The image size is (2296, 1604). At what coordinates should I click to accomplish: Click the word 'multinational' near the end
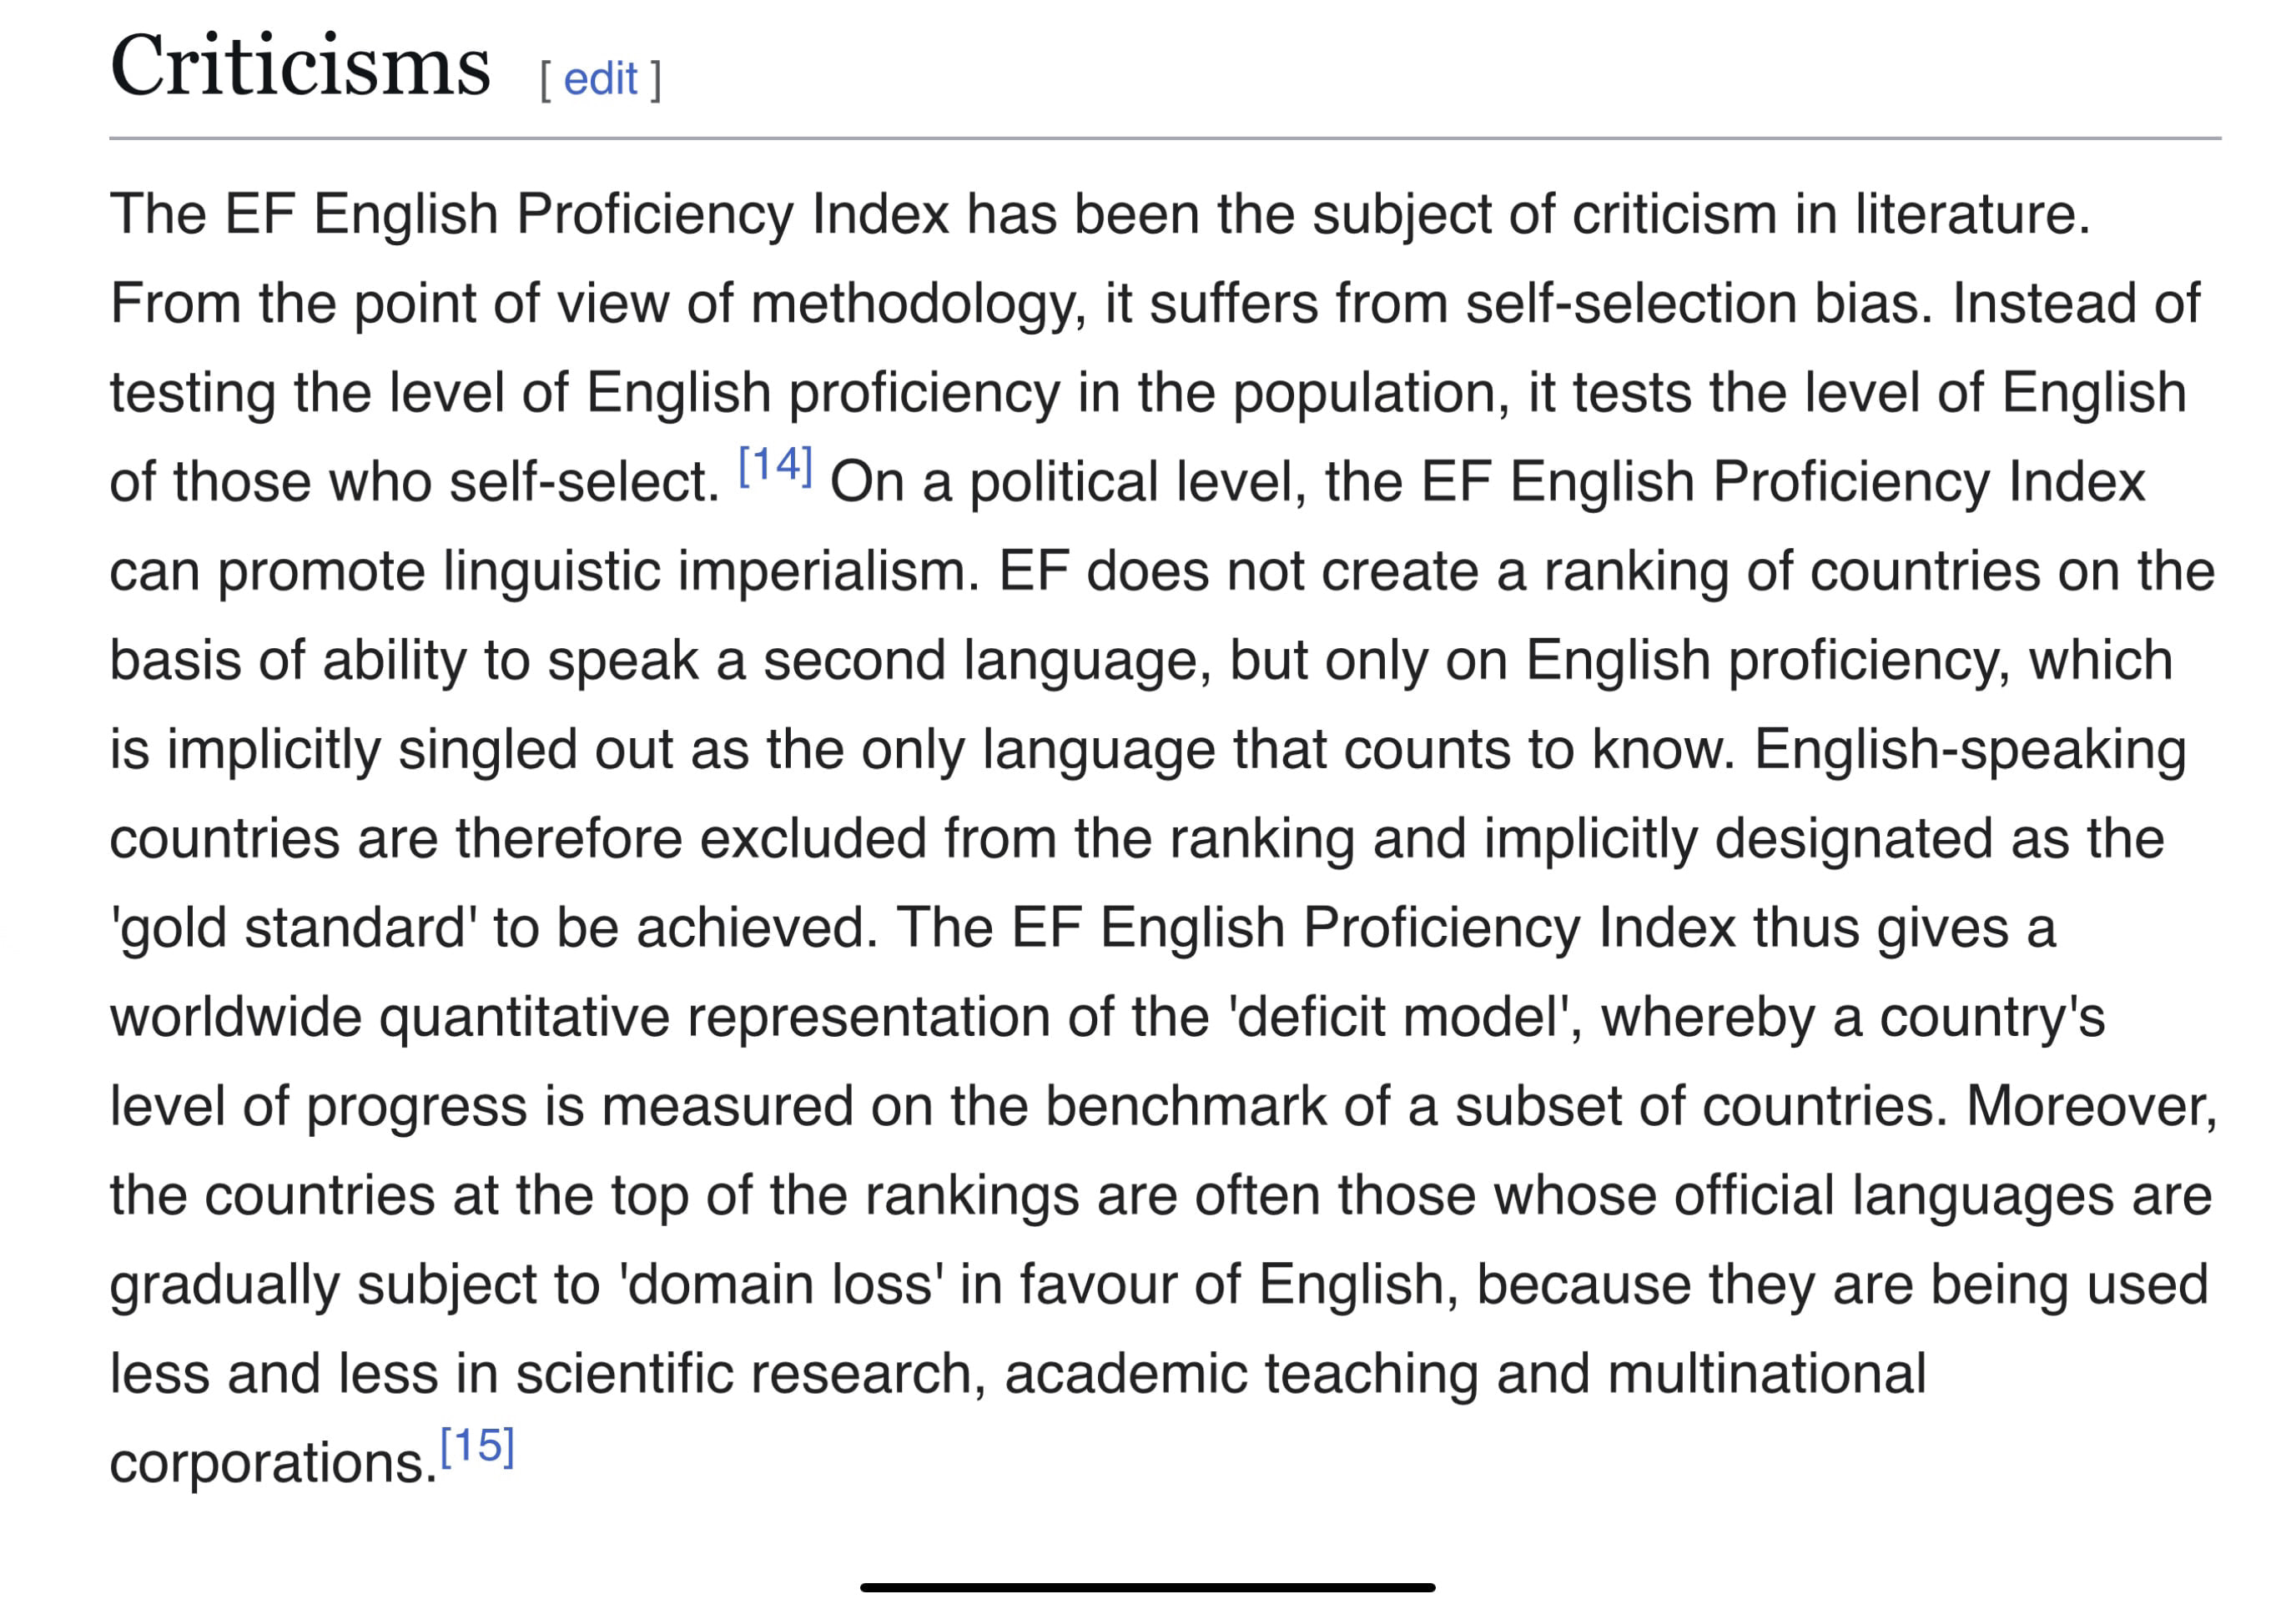[x=1766, y=1374]
